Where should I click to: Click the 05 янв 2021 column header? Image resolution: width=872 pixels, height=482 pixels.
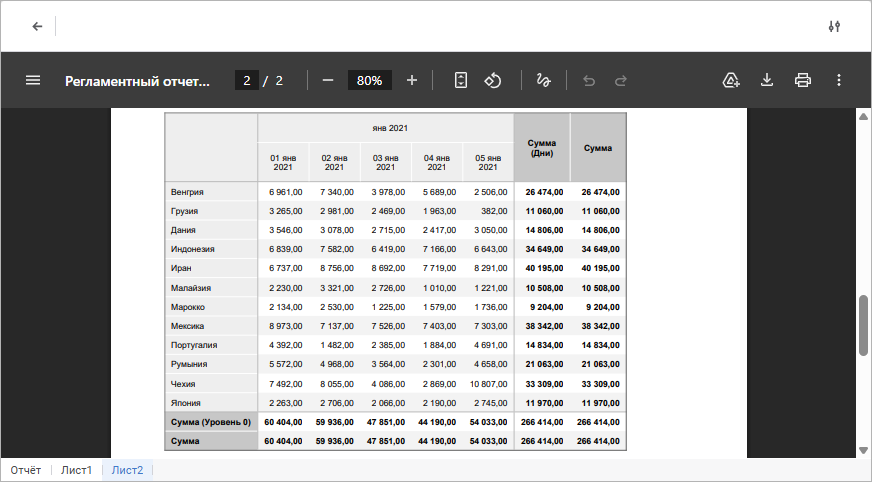tap(488, 162)
